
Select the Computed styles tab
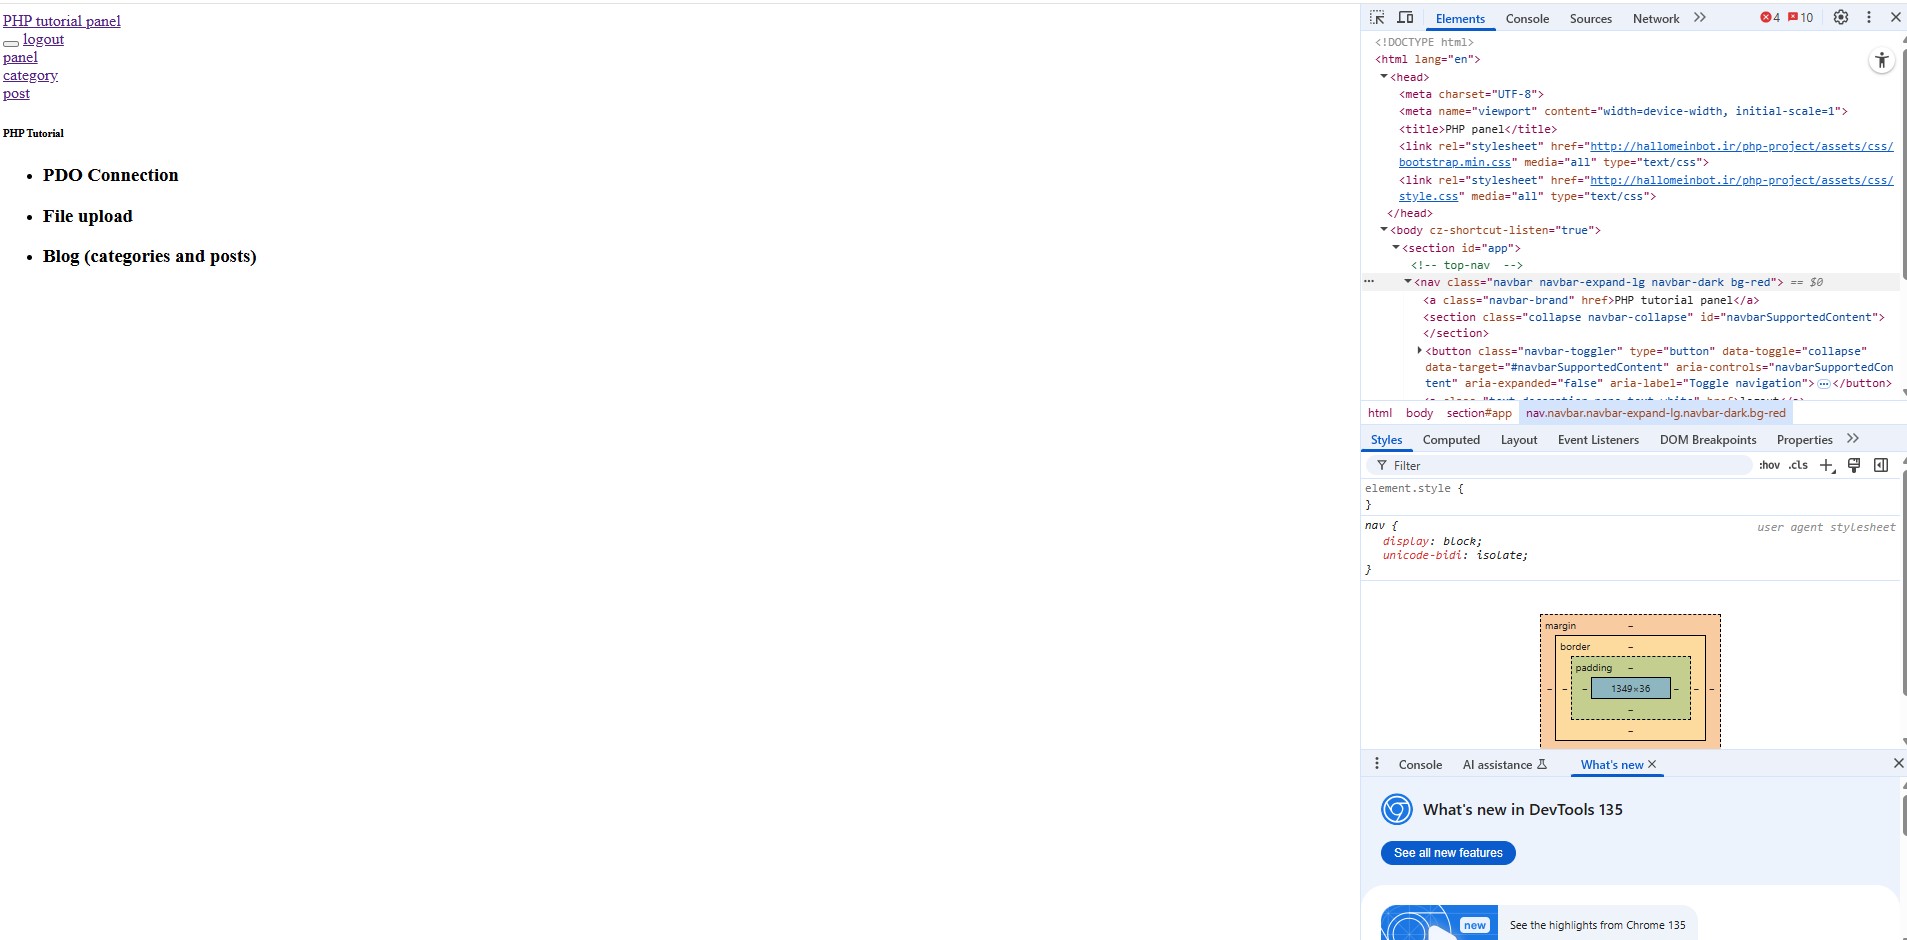[x=1451, y=440]
